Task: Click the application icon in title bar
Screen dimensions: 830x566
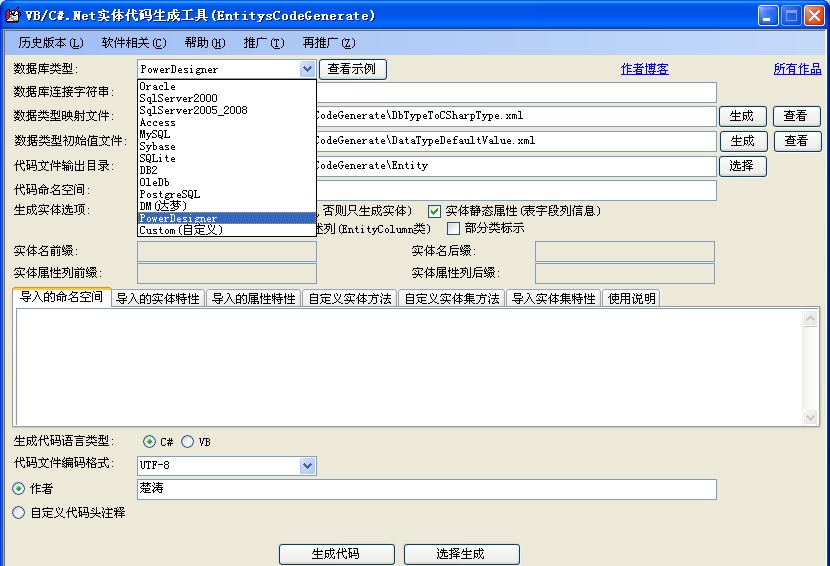Action: tap(12, 15)
